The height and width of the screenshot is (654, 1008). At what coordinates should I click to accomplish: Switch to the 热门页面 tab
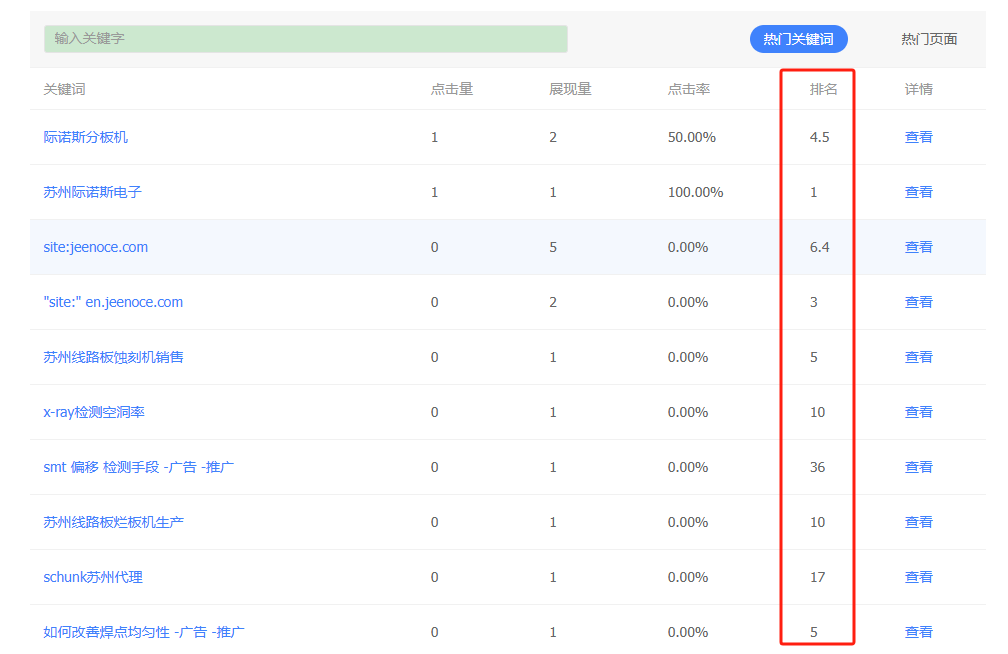[928, 39]
